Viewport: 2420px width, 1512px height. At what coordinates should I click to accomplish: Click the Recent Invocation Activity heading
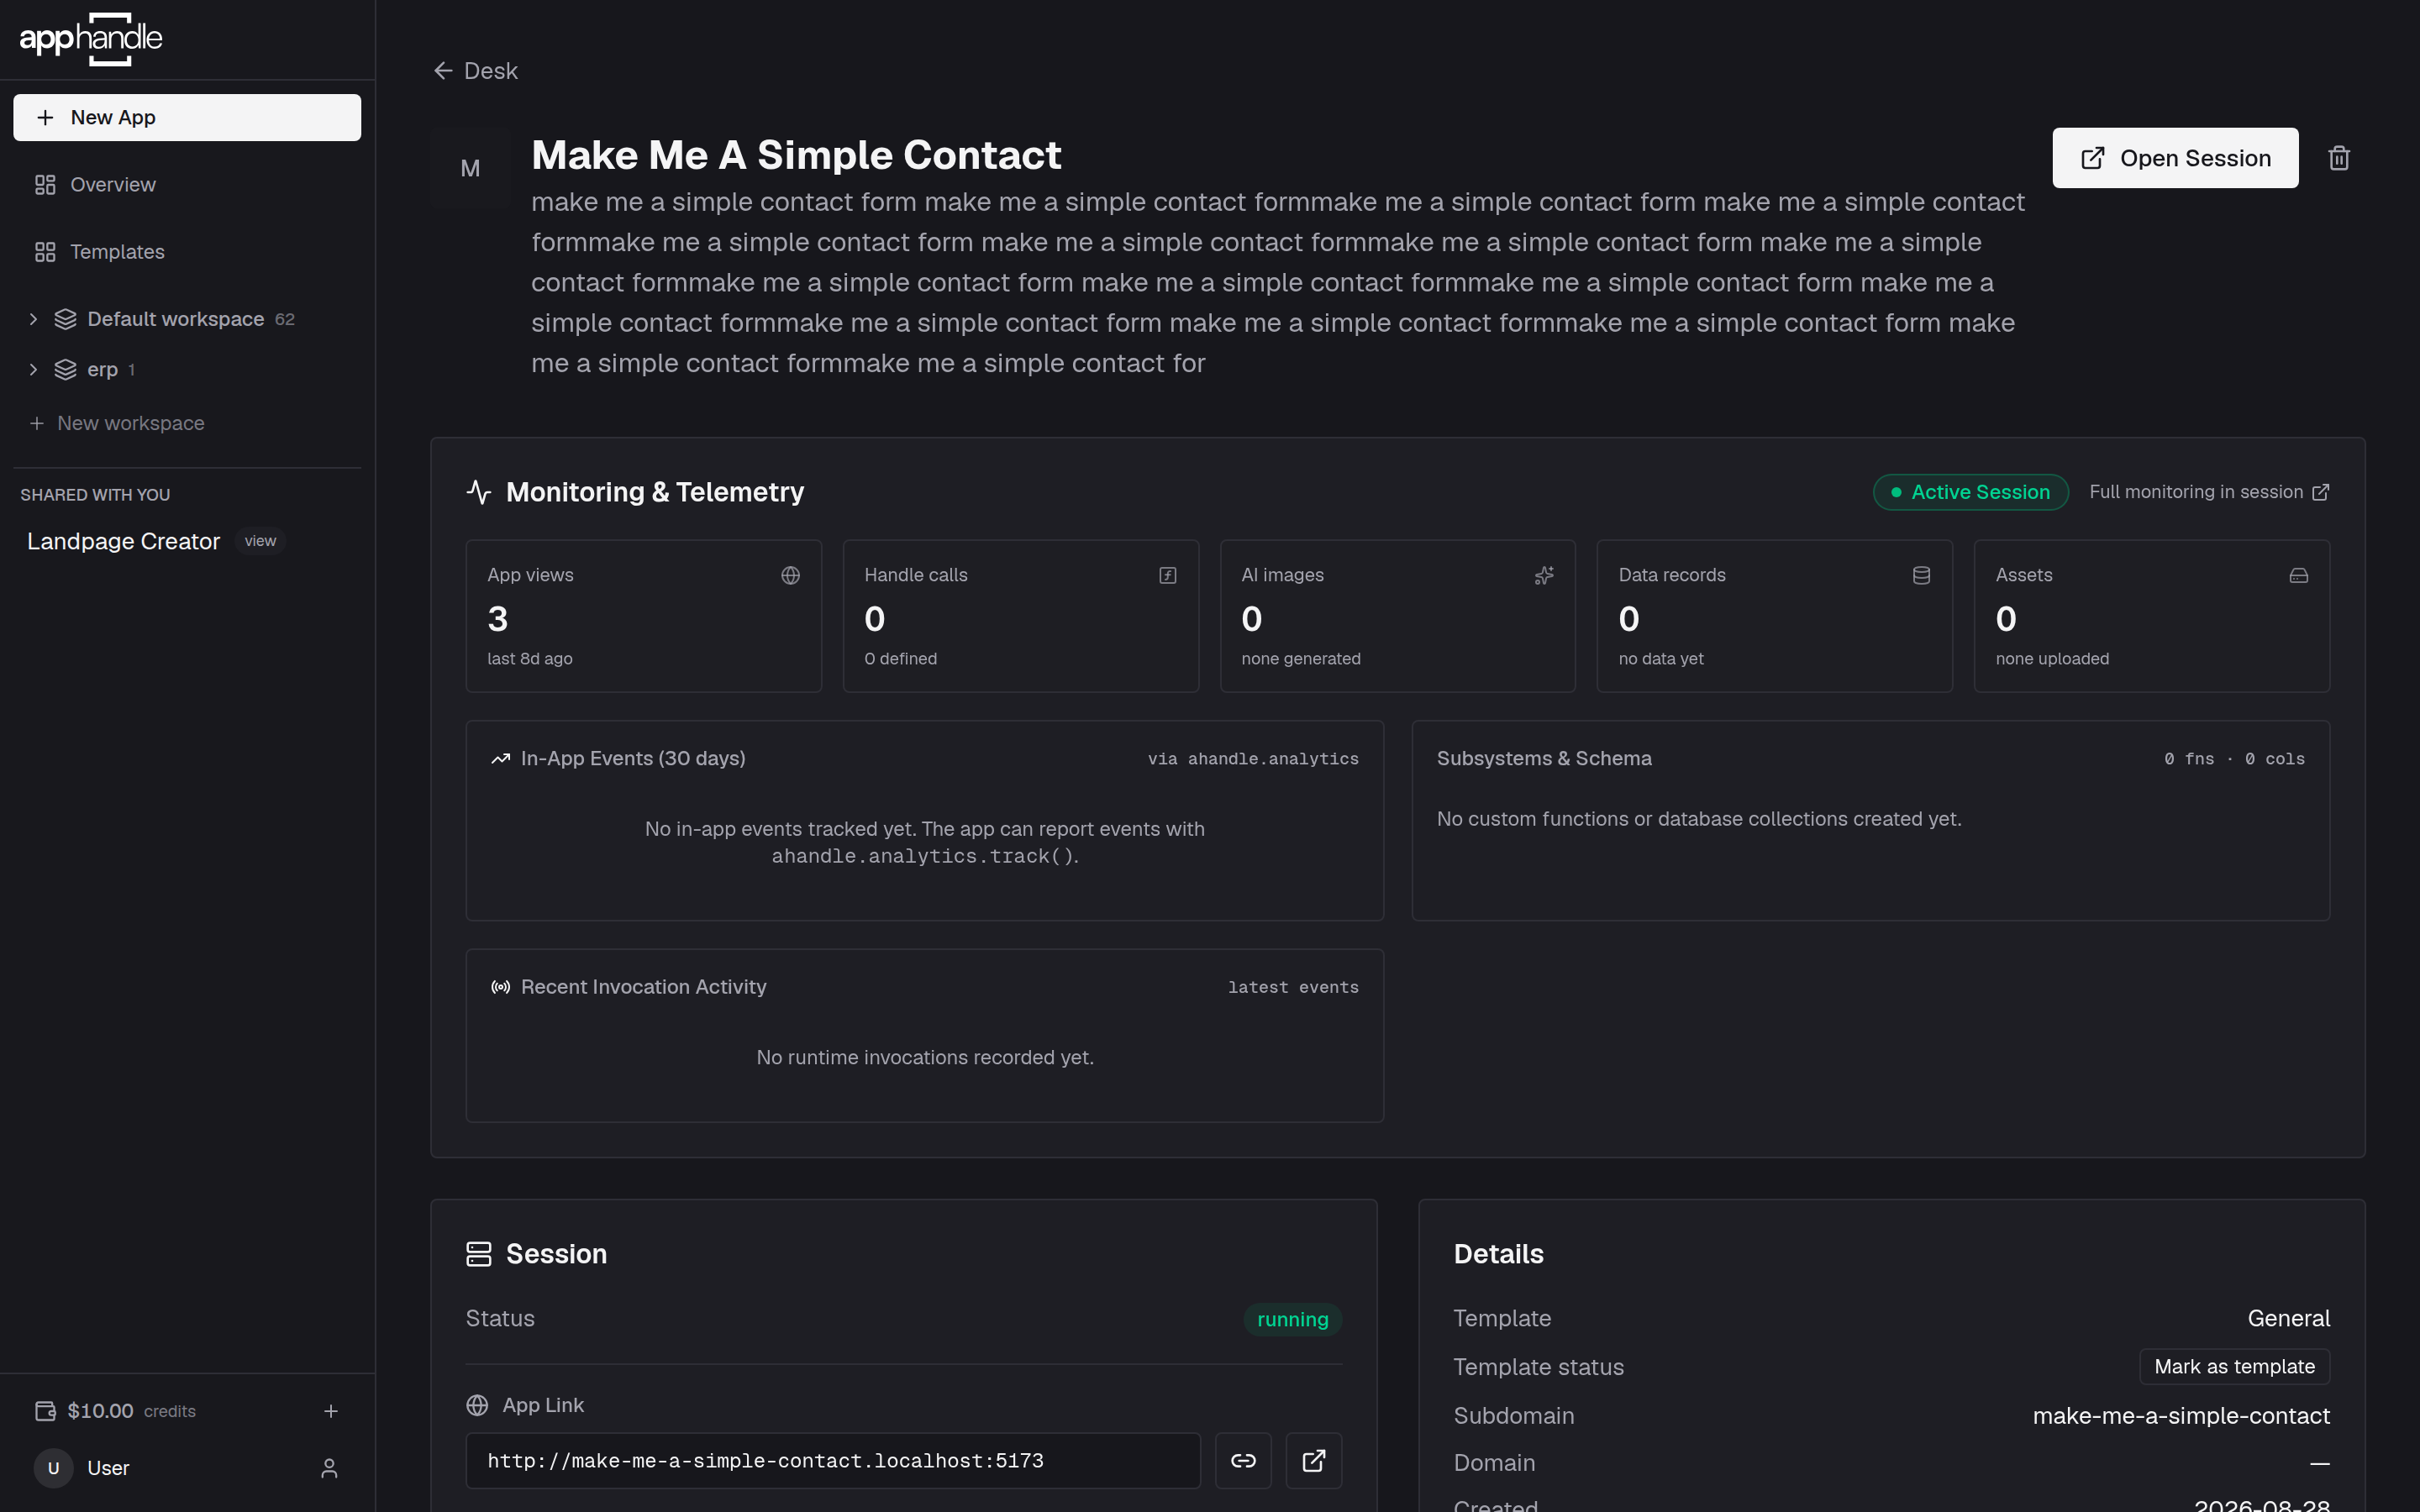click(643, 987)
